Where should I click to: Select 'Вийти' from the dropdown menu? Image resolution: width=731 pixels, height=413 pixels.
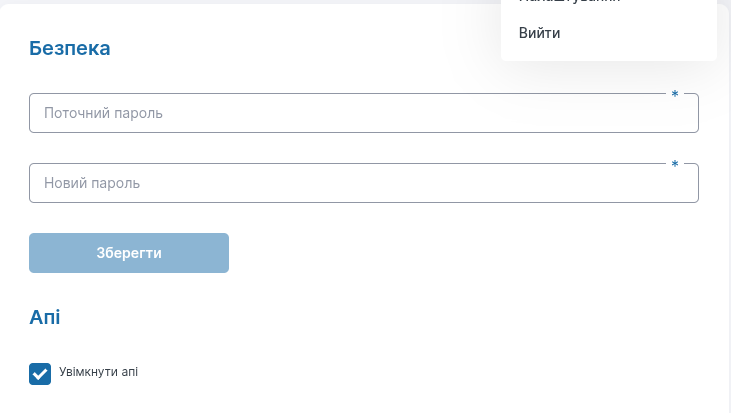[539, 34]
